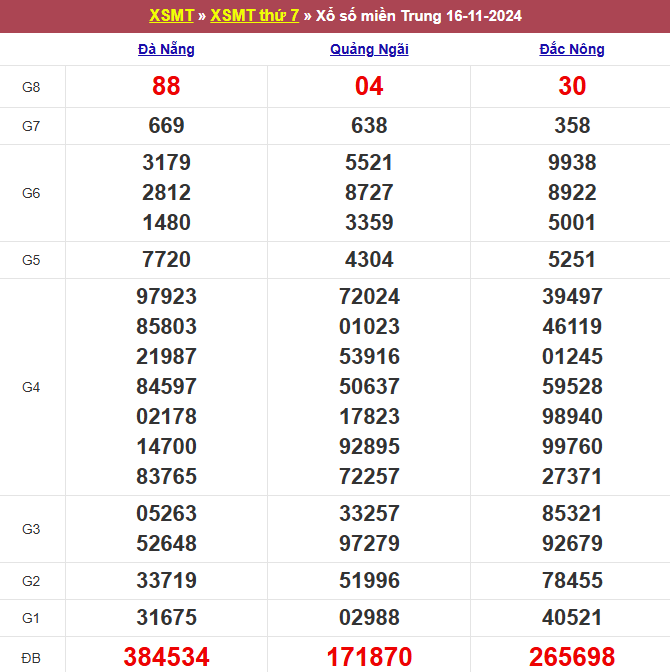
Task: Click G3 number 33257
Action: coord(369,513)
